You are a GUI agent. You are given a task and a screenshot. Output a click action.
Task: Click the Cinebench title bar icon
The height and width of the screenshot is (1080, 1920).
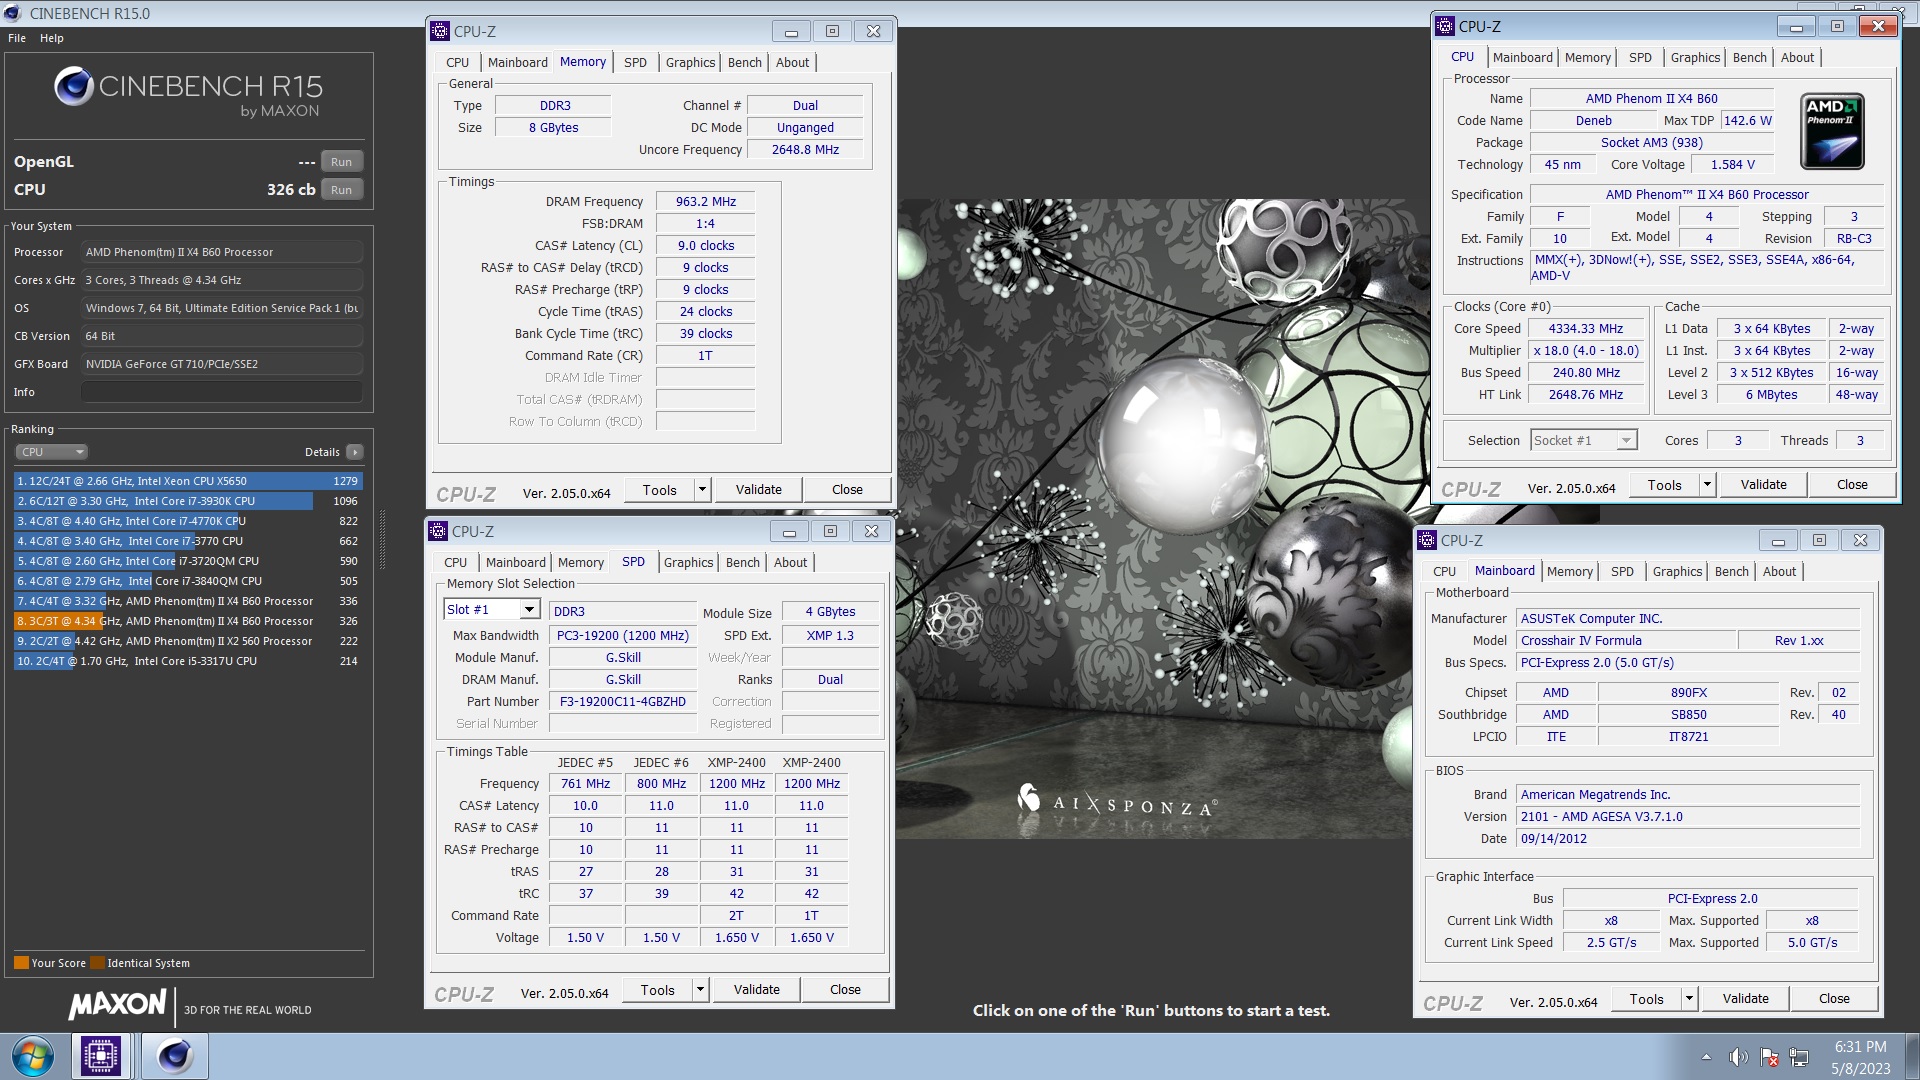[13, 13]
